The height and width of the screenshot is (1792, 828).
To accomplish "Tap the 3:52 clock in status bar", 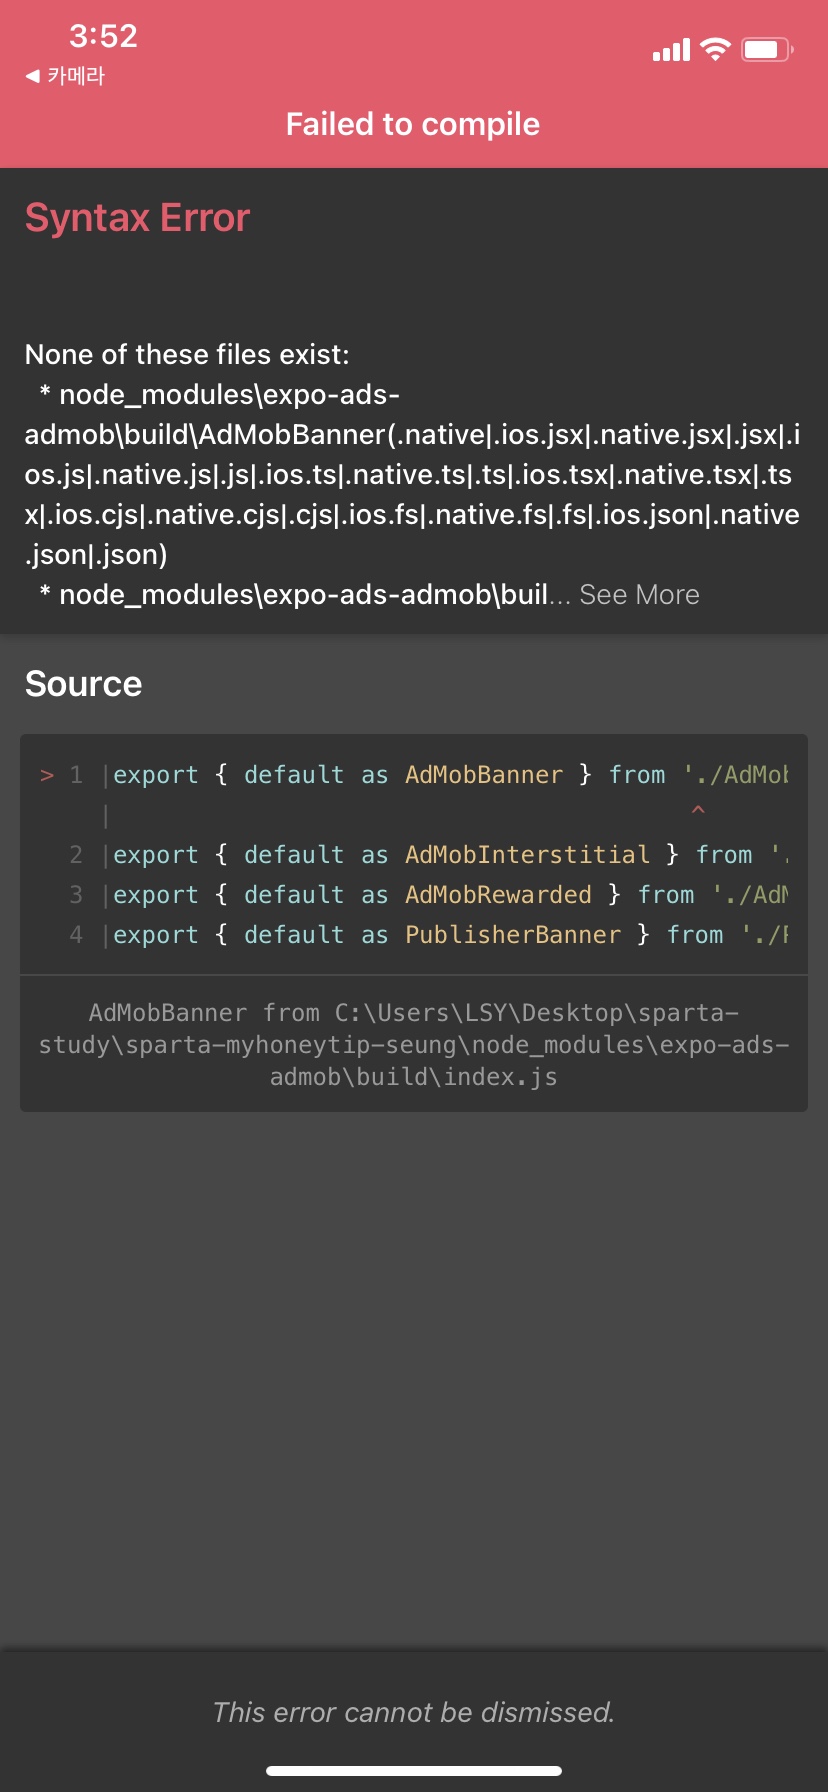I will point(103,36).
